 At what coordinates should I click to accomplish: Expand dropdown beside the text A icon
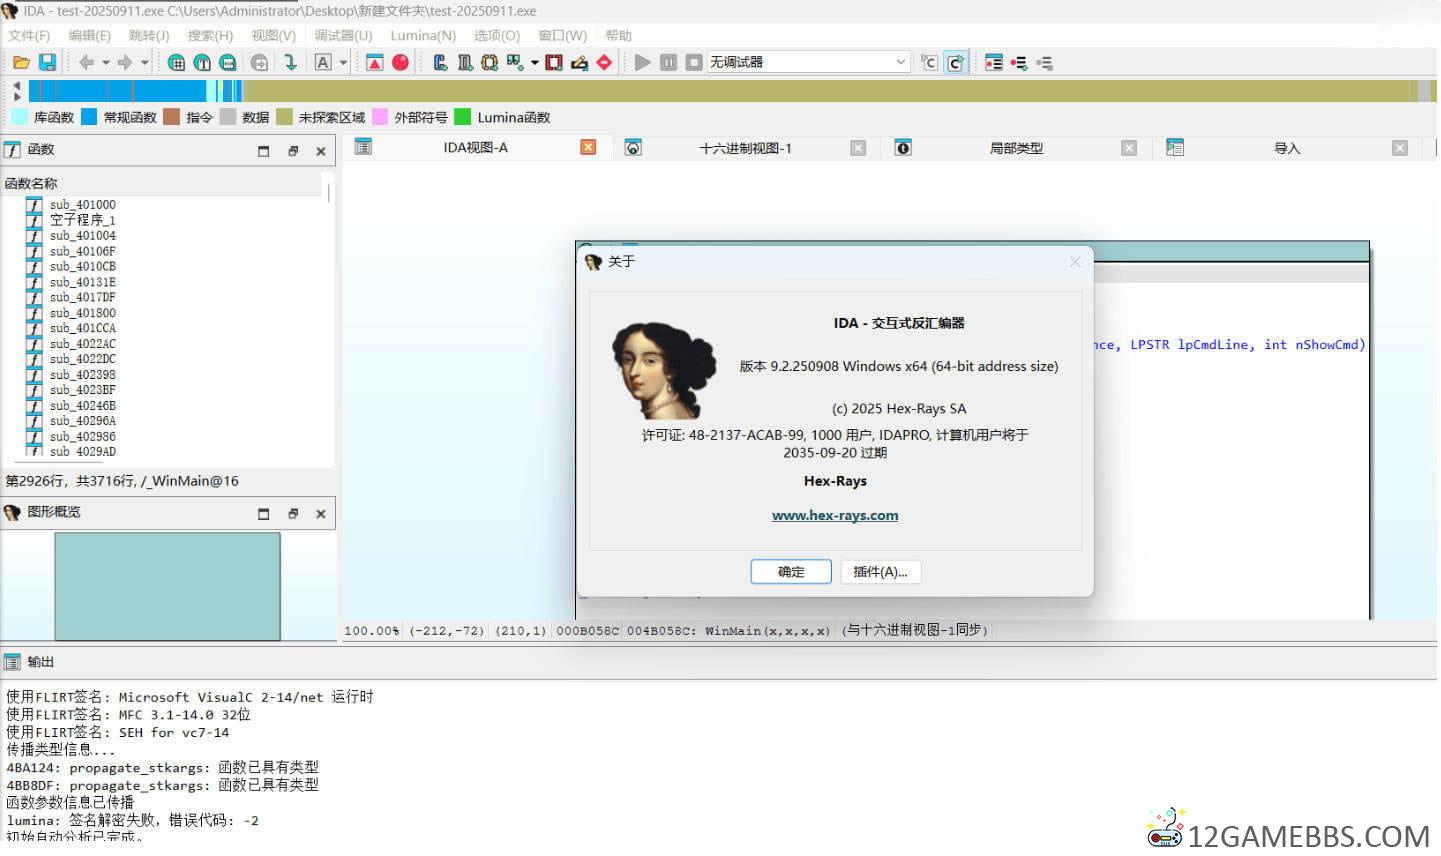point(343,62)
